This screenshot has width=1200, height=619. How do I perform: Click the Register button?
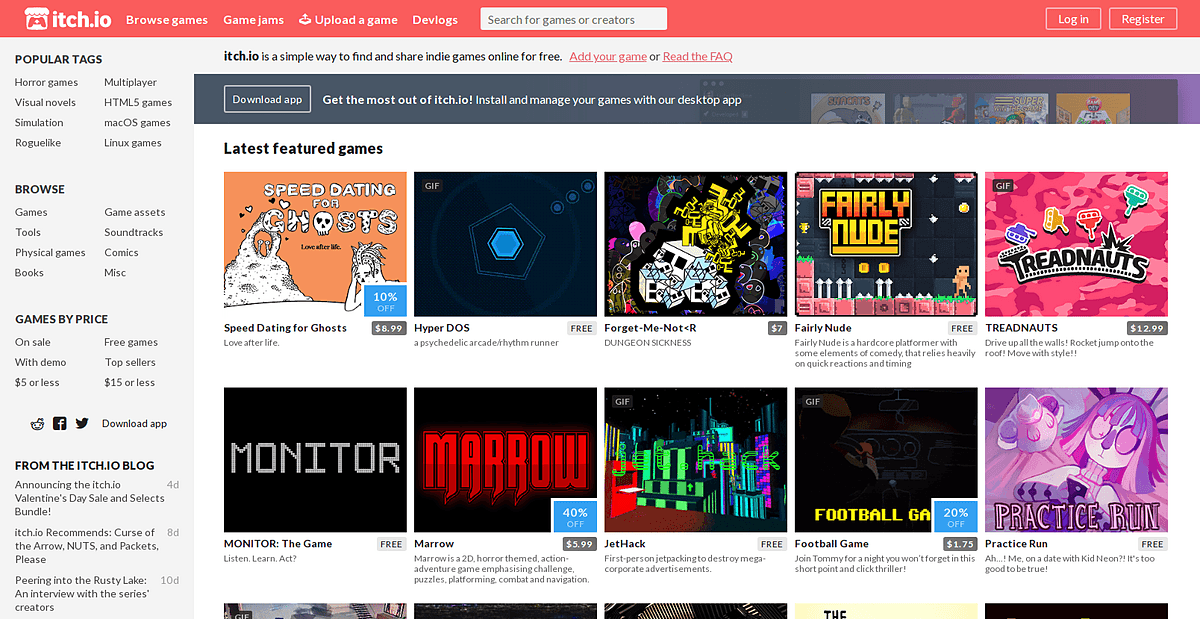(1142, 18)
